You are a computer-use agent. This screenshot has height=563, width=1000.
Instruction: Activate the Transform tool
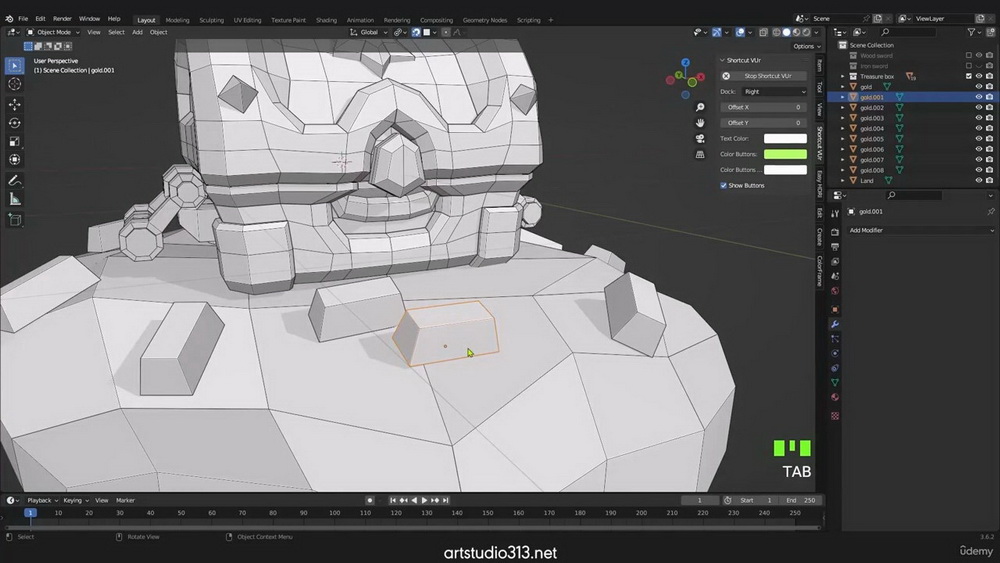point(15,159)
